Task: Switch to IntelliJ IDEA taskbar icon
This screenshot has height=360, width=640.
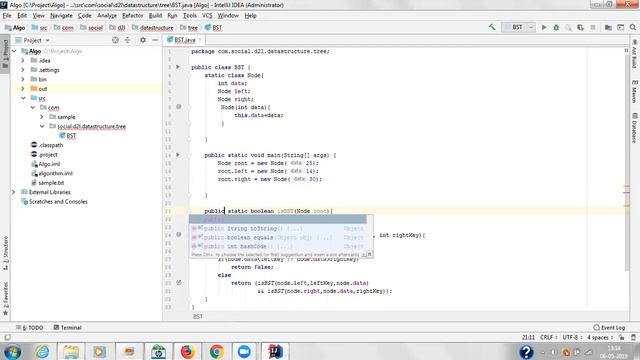Action: point(275,351)
